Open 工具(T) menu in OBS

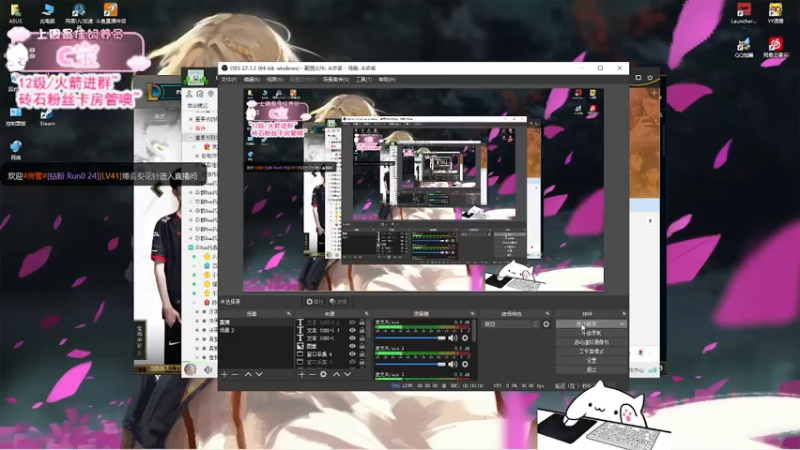(364, 80)
